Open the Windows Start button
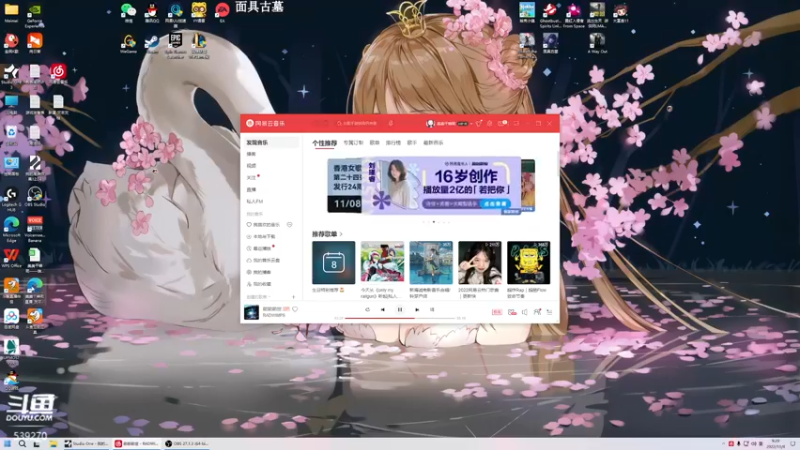The width and height of the screenshot is (800, 450). 7,444
